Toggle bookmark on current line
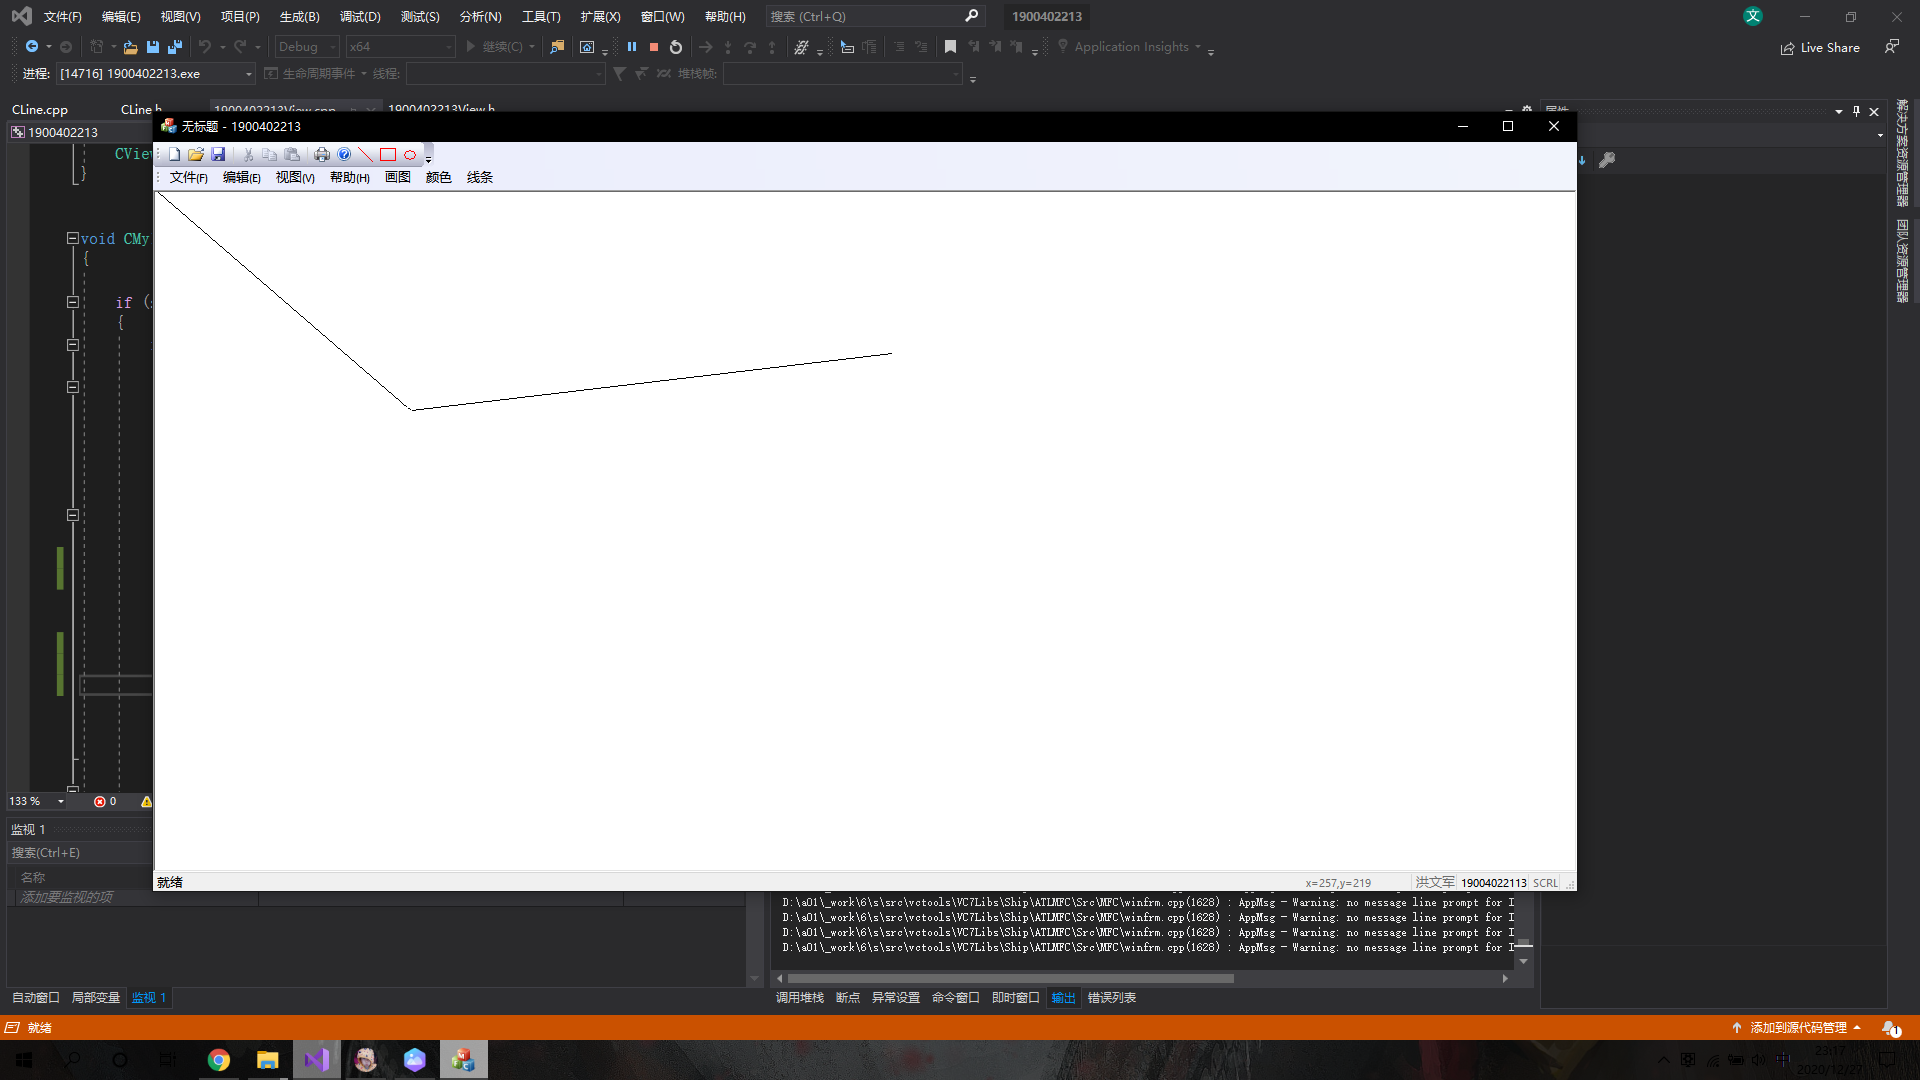This screenshot has width=1920, height=1080. (950, 47)
